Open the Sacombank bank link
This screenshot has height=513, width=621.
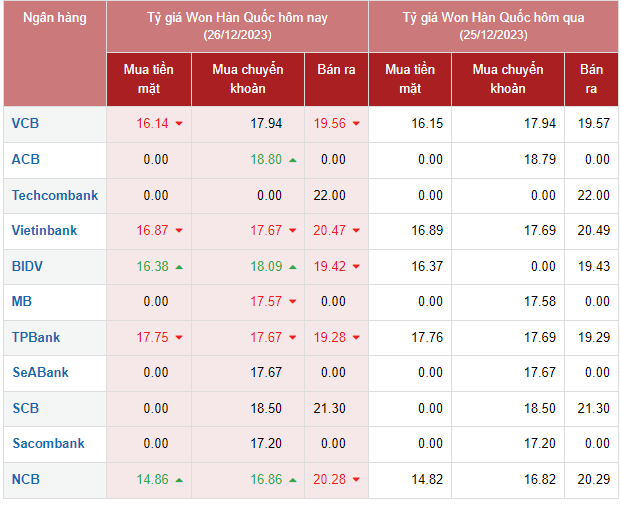(49, 443)
